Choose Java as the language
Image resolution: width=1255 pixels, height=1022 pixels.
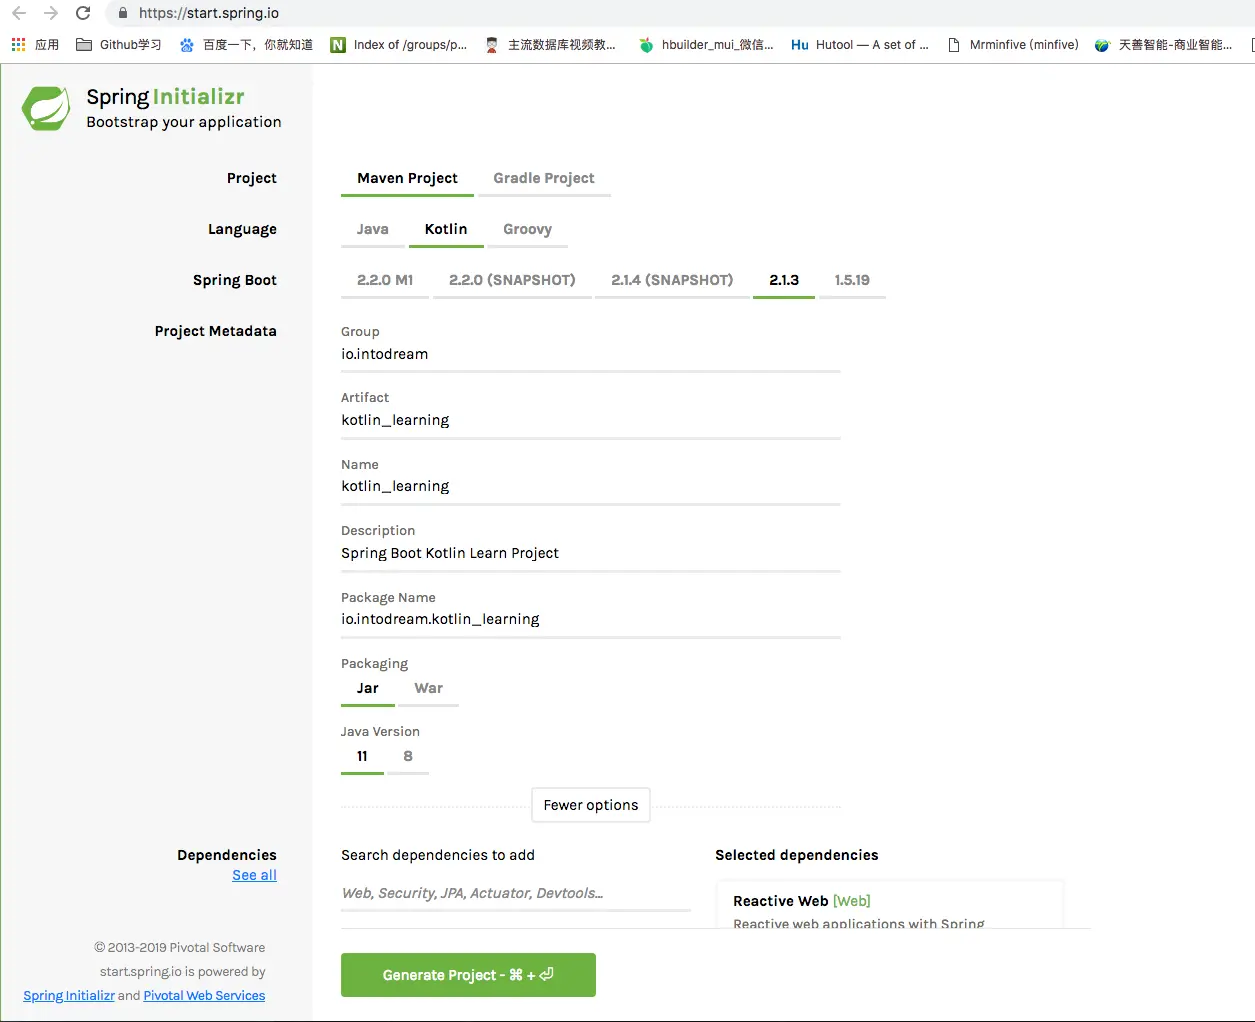(x=373, y=229)
